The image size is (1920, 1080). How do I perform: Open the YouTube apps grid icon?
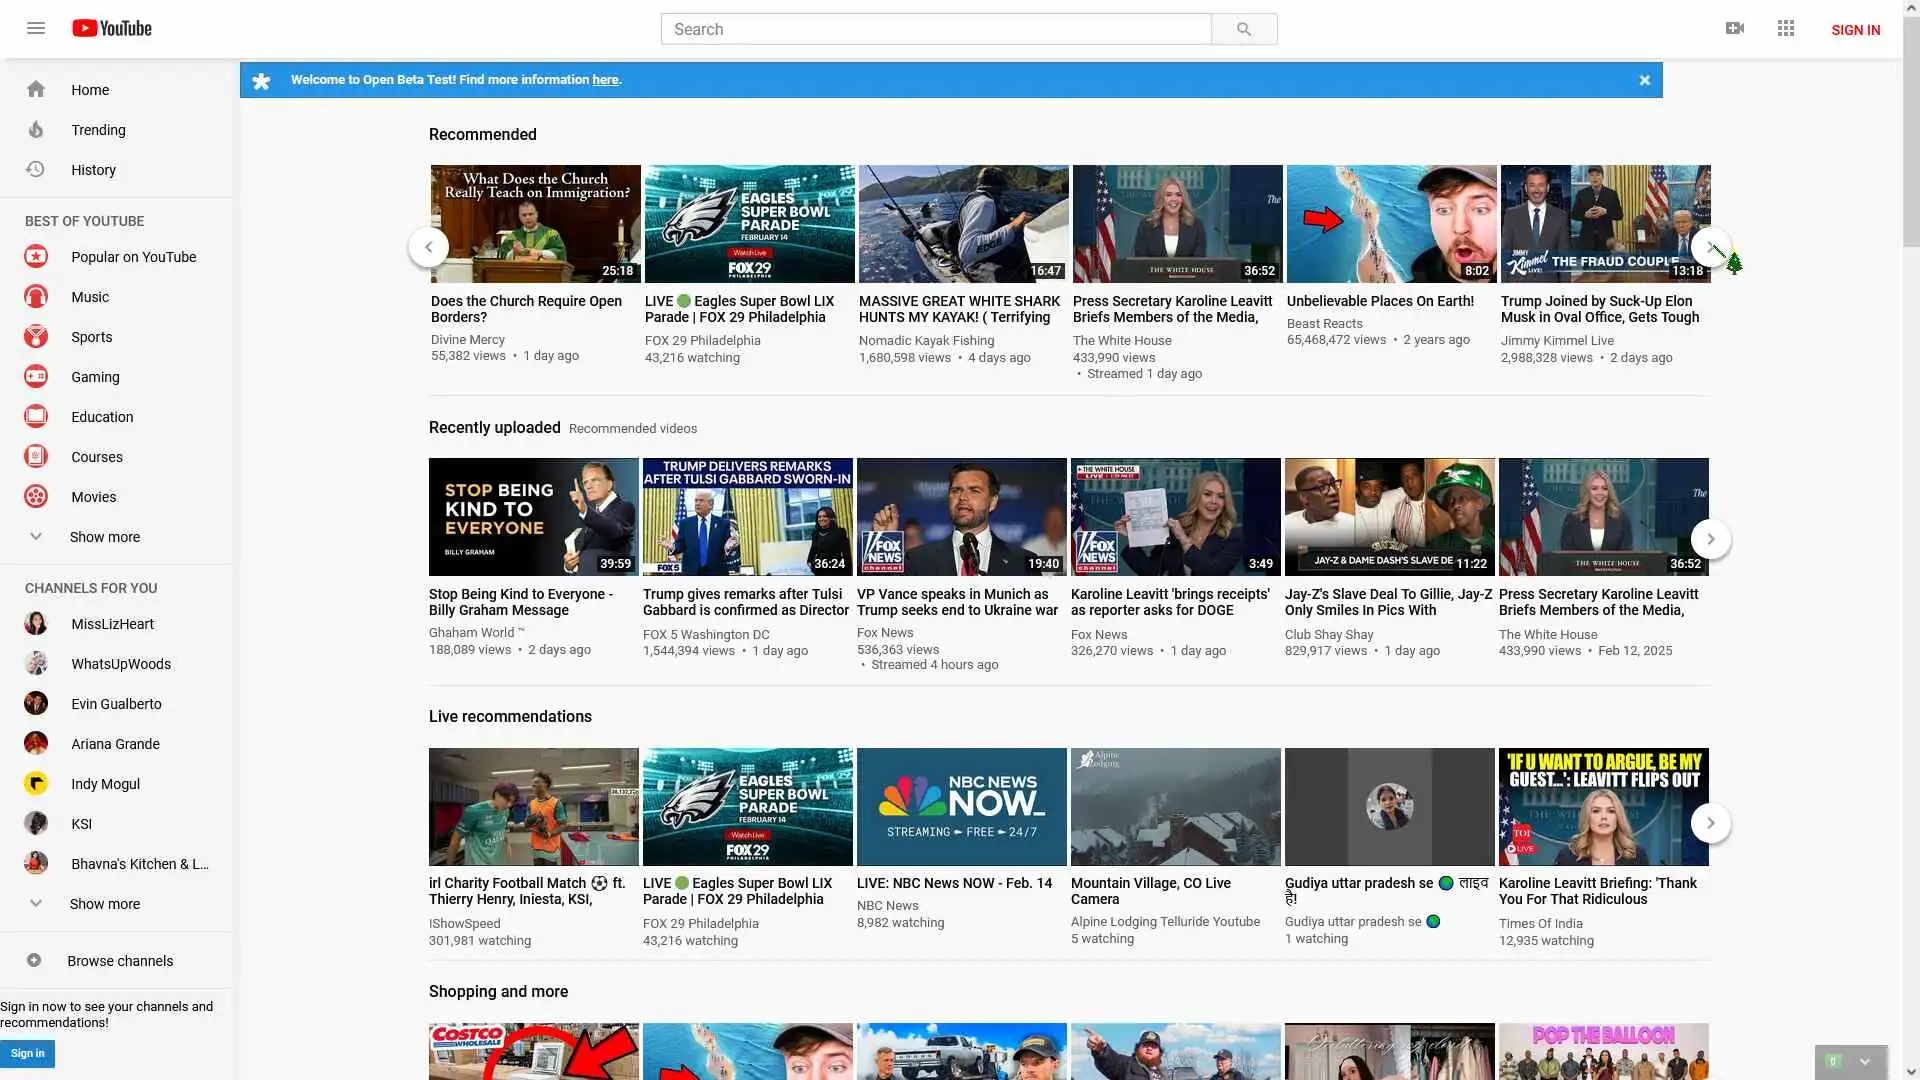tap(1786, 28)
